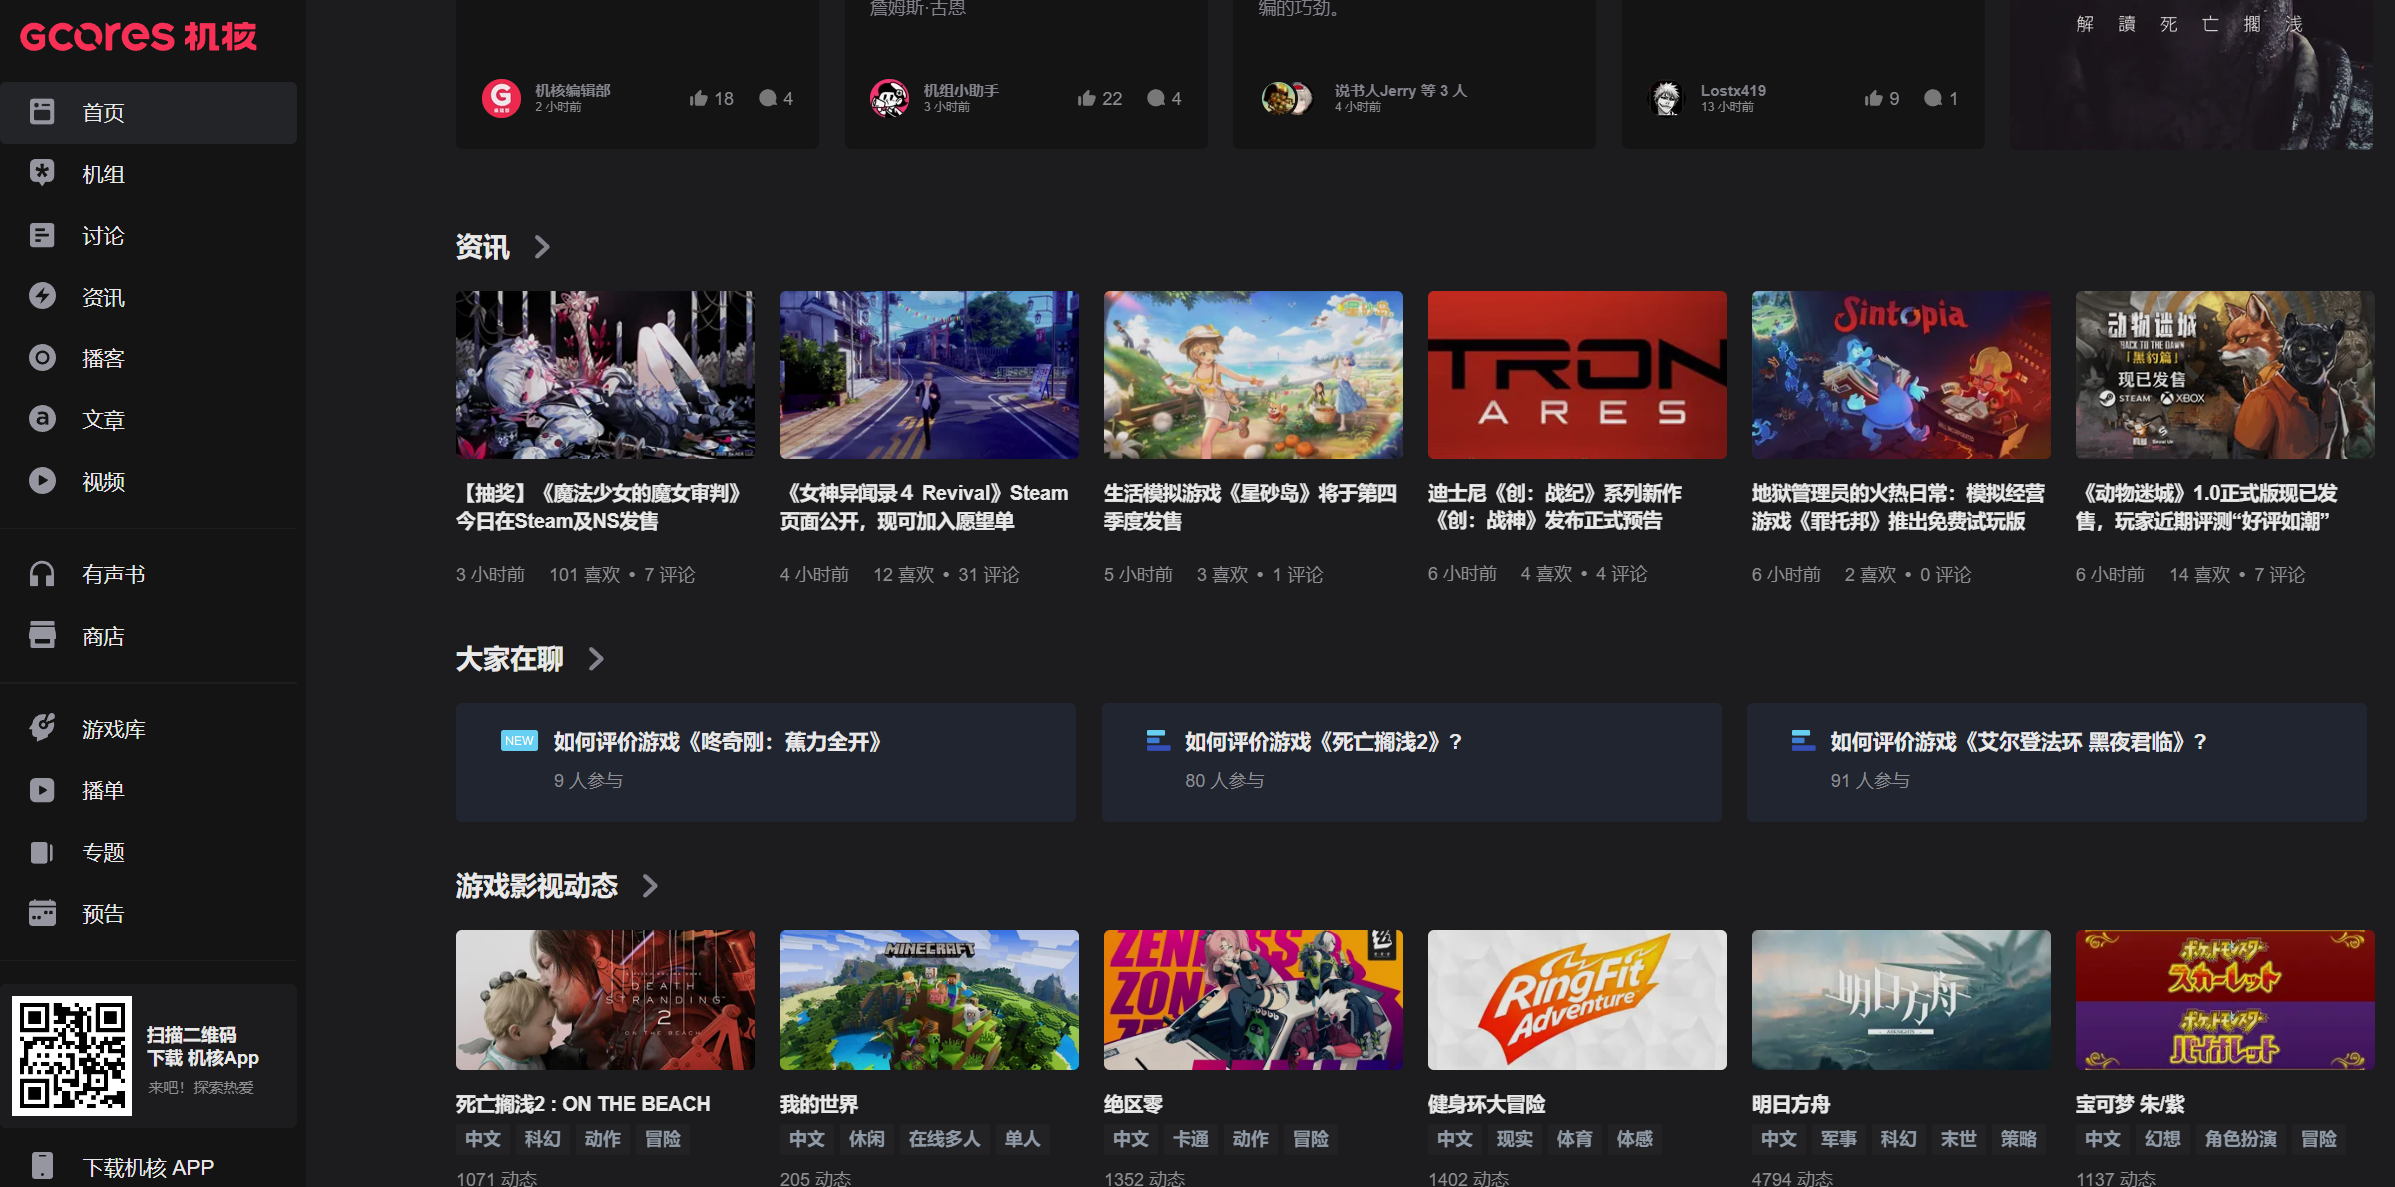Click 体感 tag under 健身环大冒险
2395x1187 pixels.
click(1635, 1139)
